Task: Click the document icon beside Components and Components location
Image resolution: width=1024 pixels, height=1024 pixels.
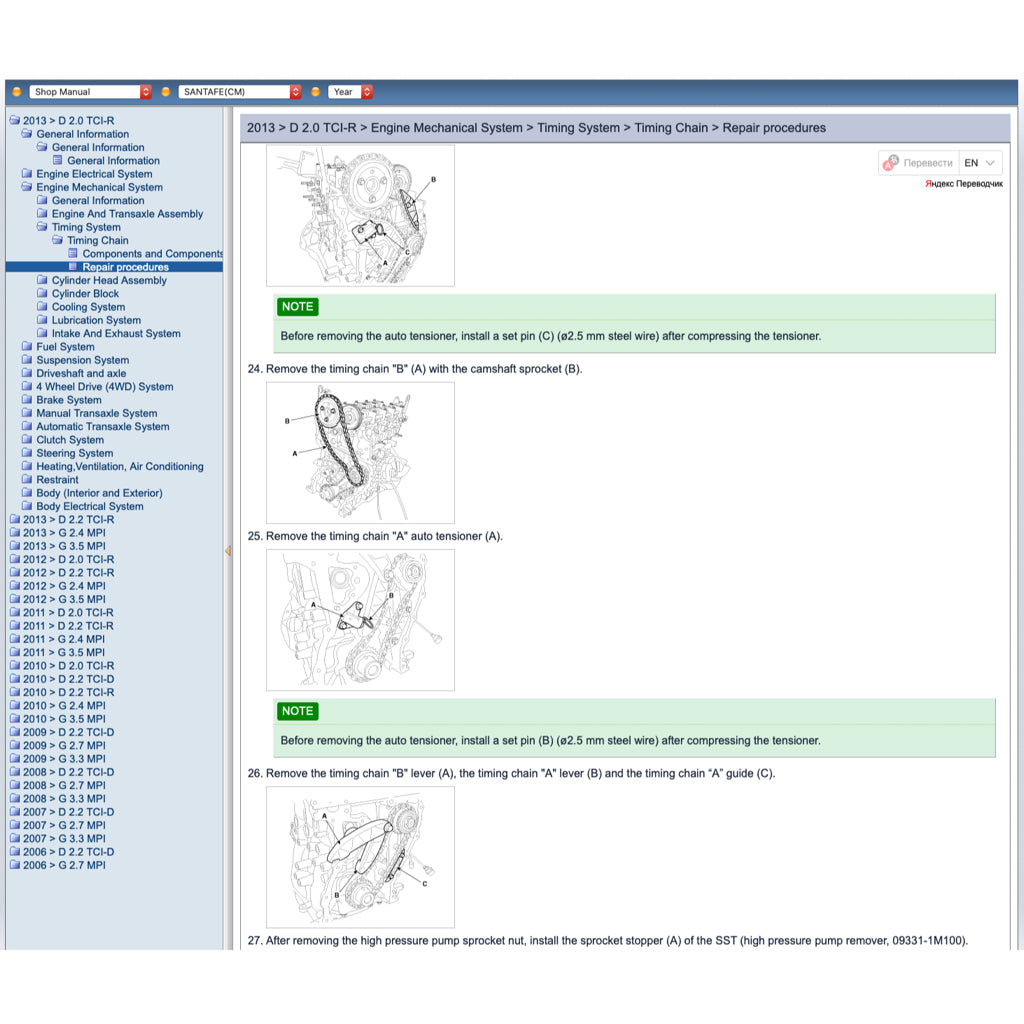Action: coord(73,254)
